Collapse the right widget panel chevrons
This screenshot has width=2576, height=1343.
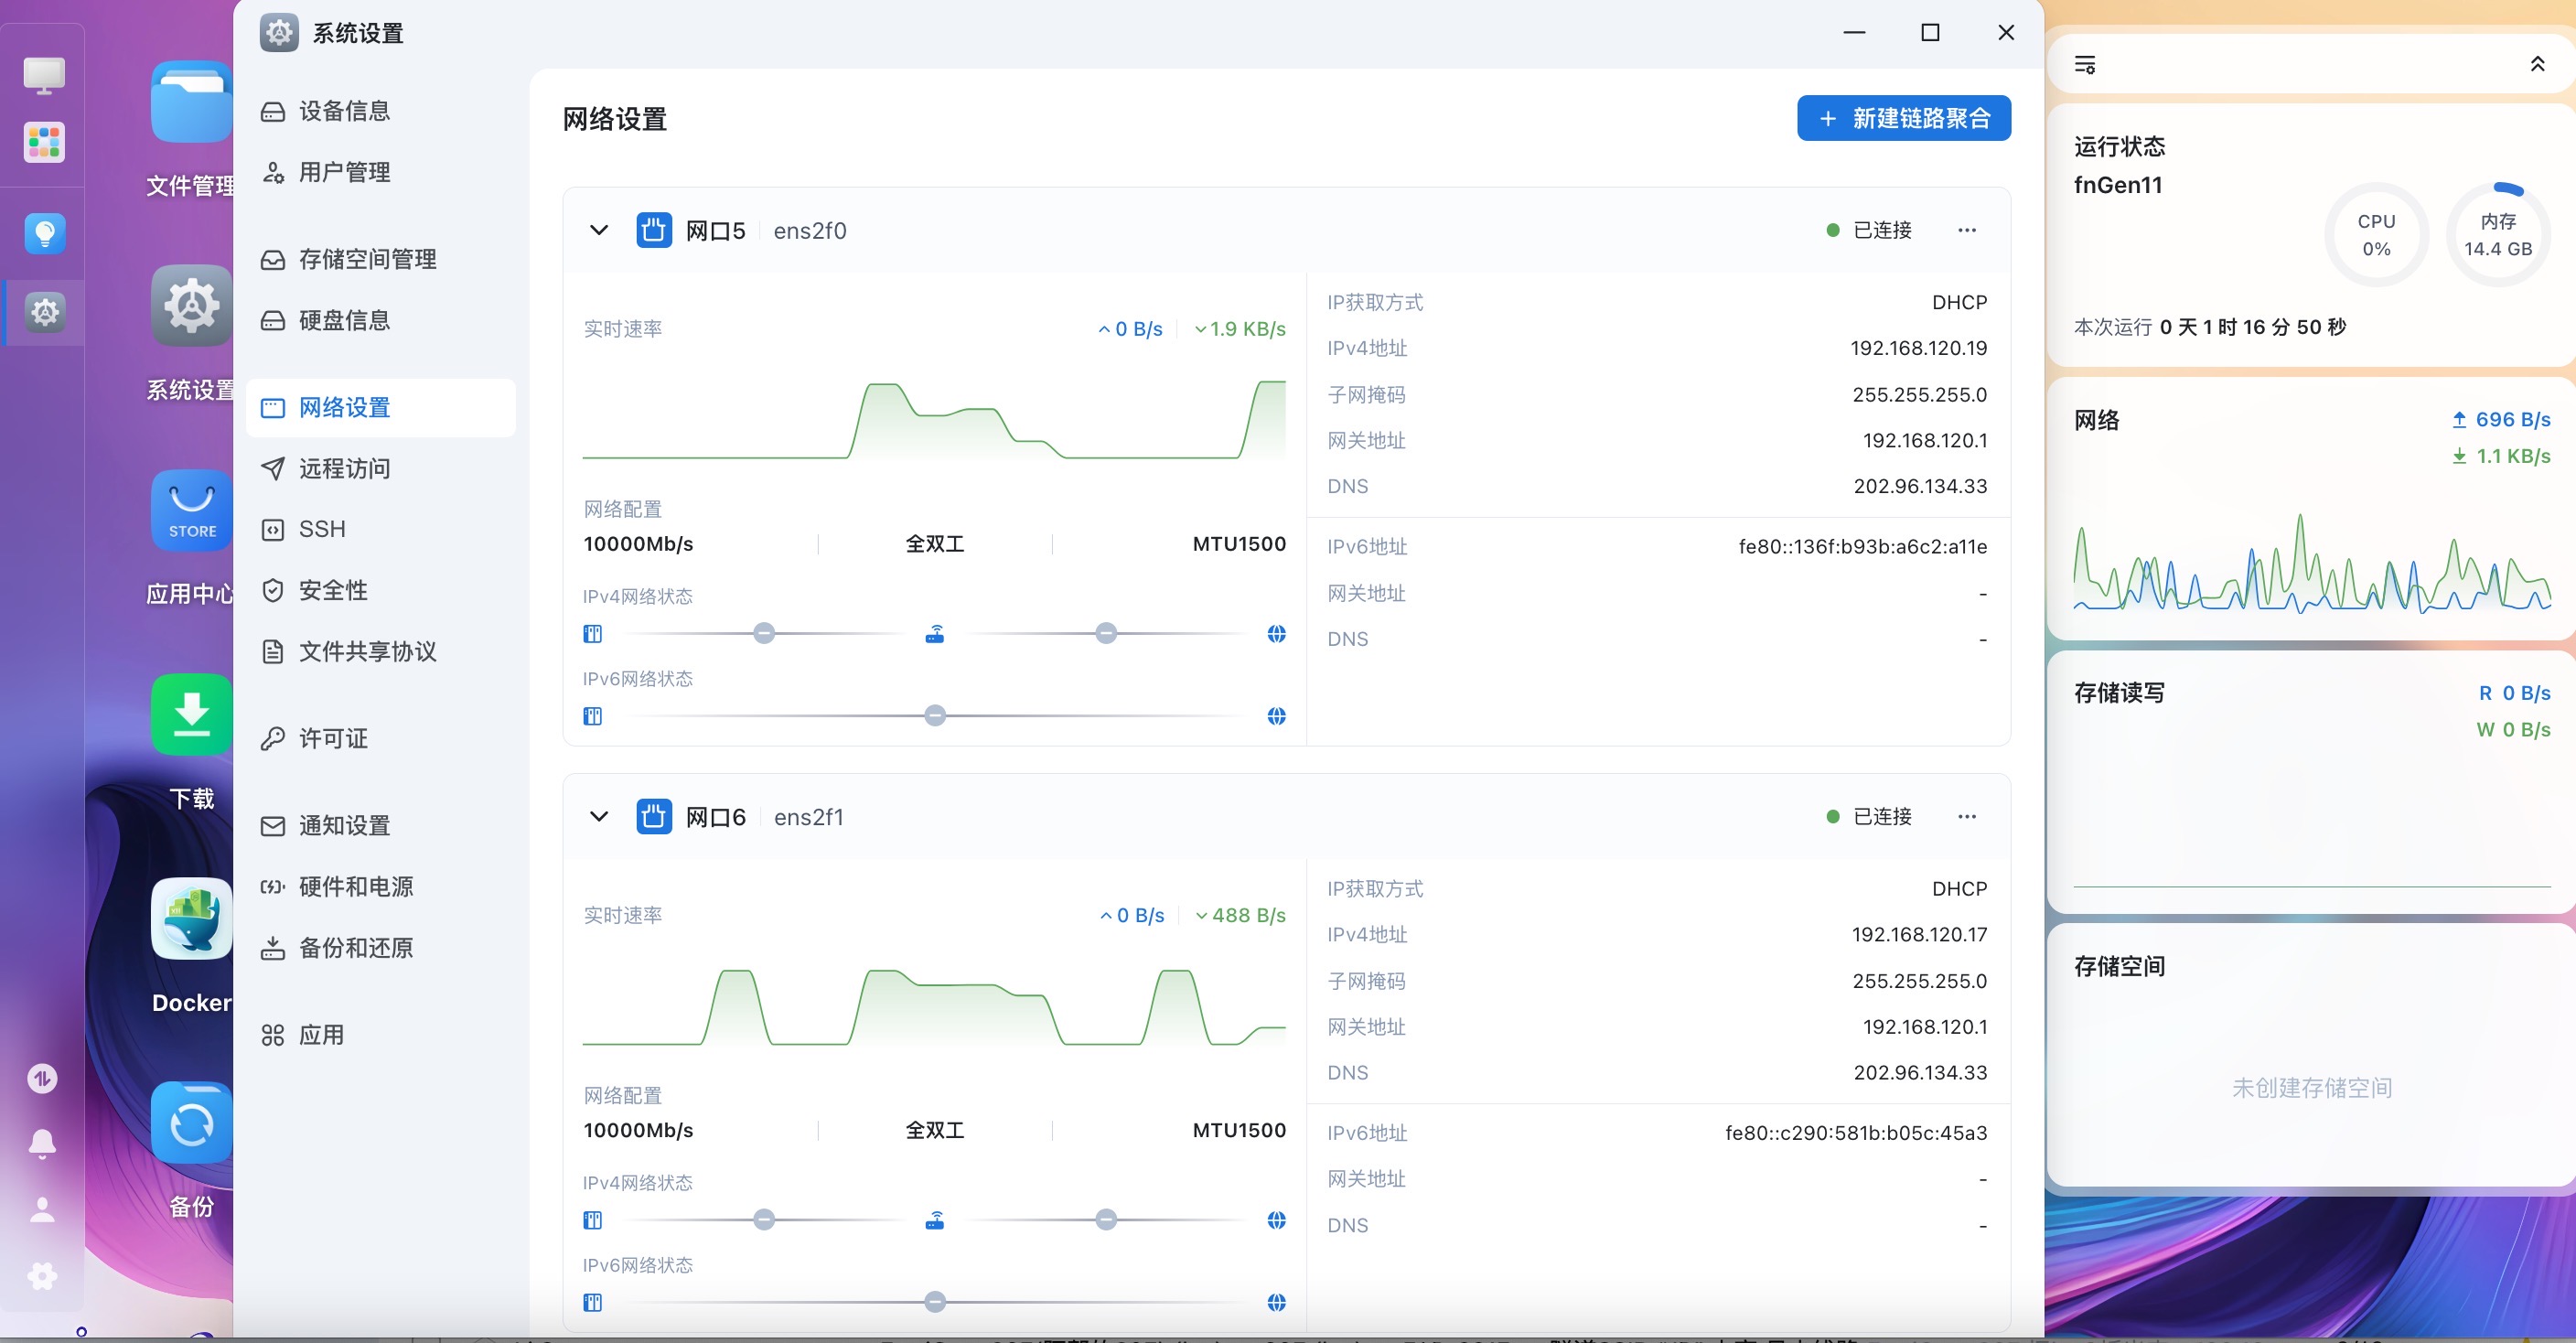pyautogui.click(x=2537, y=65)
